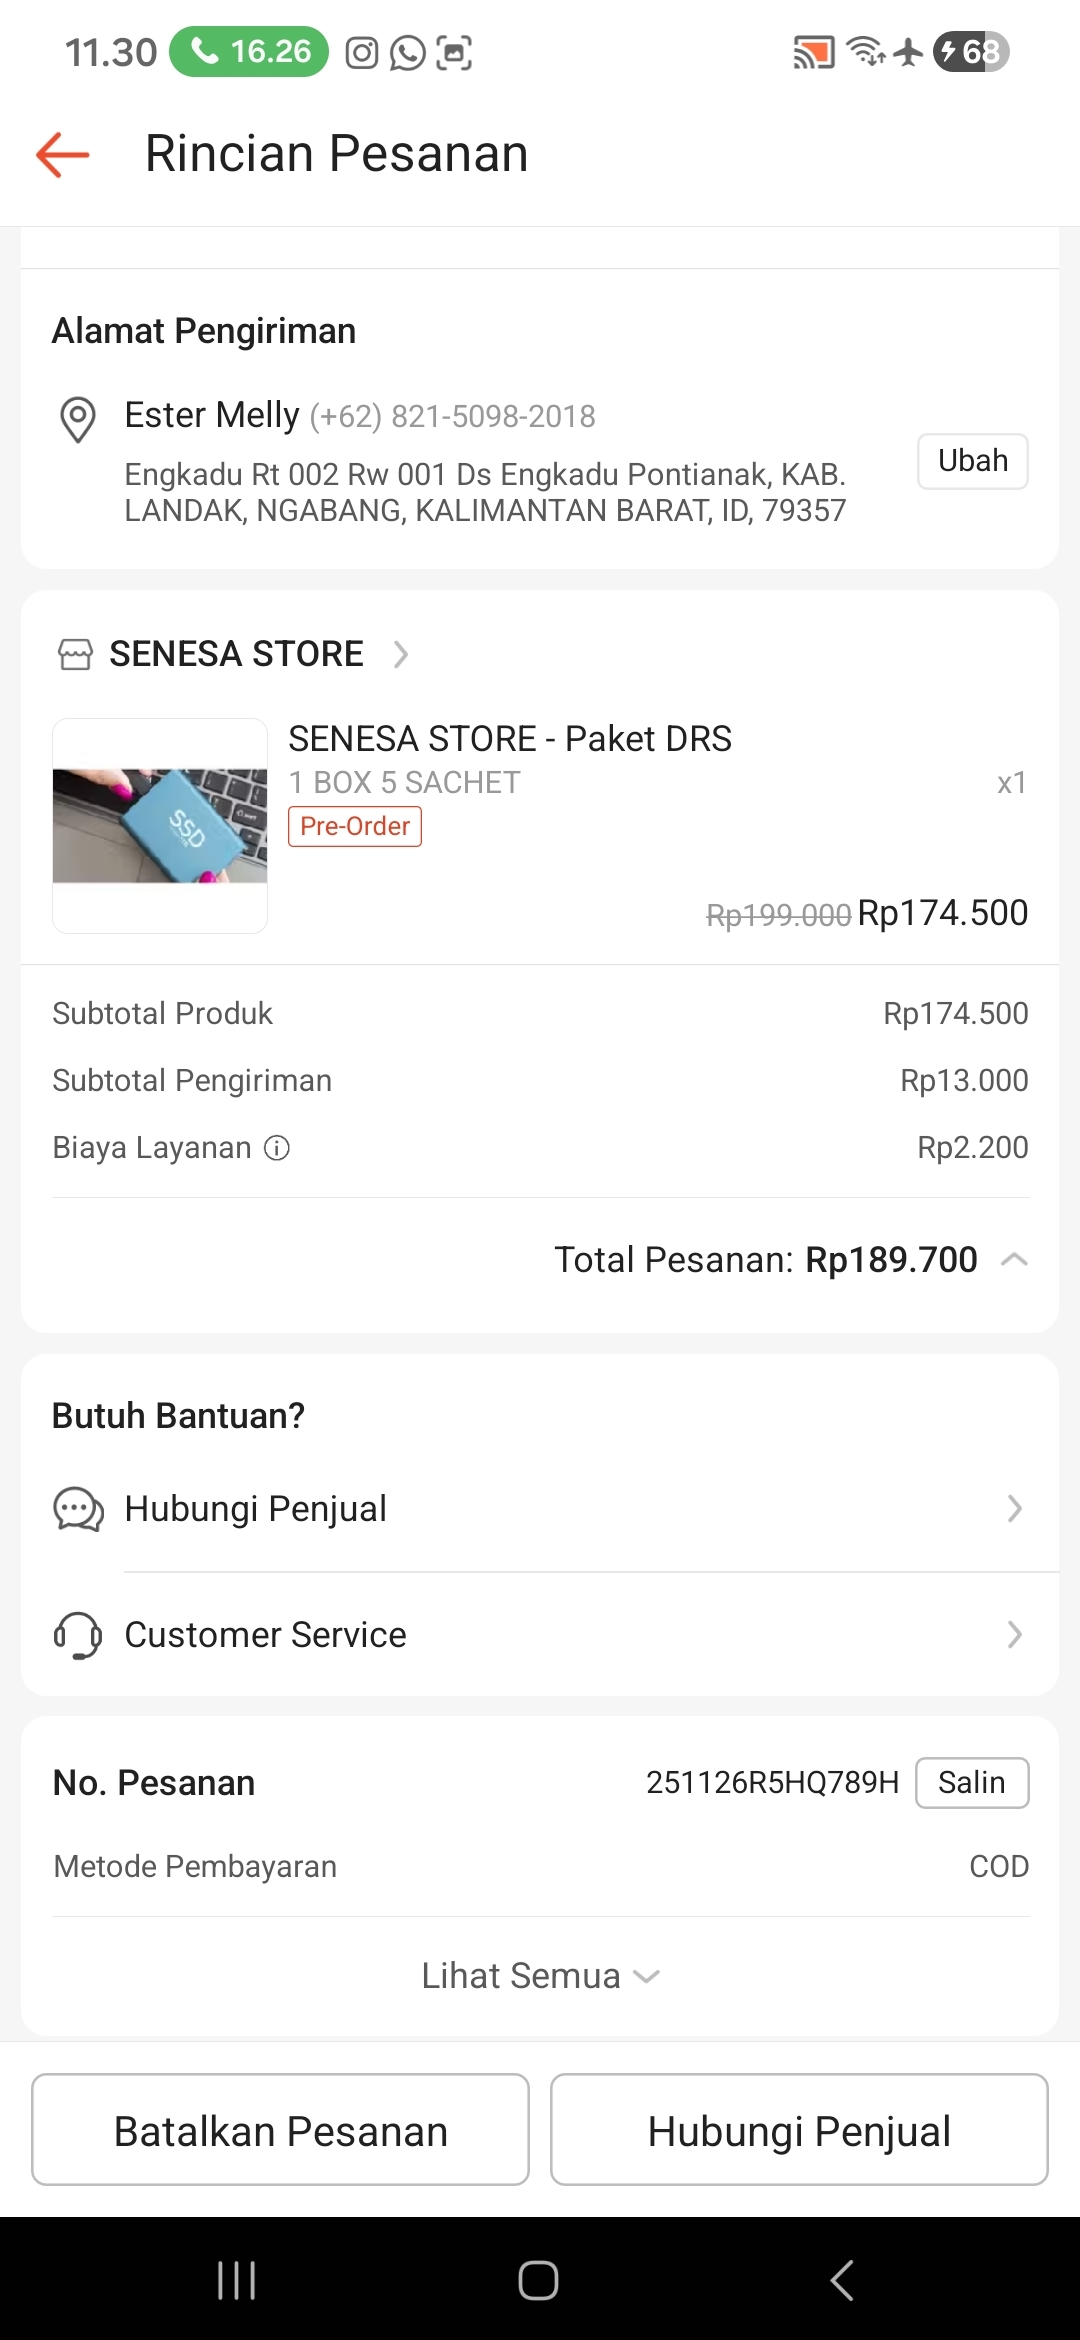
Task: Expand Lihat Semua order details
Action: [540, 1976]
